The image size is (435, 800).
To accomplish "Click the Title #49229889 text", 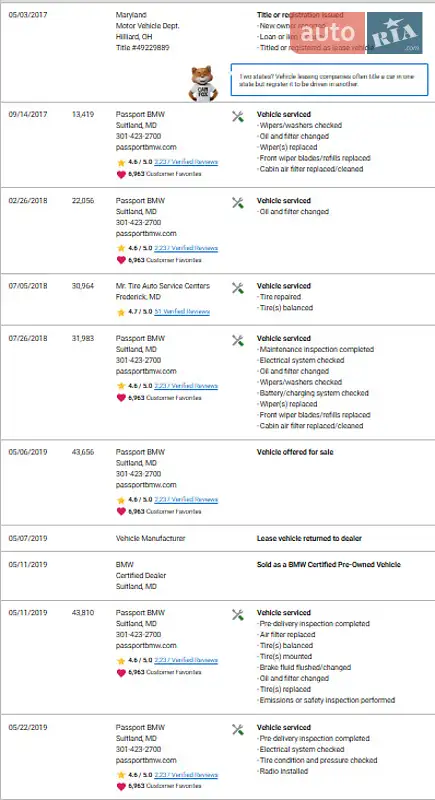I will pyautogui.click(x=143, y=48).
